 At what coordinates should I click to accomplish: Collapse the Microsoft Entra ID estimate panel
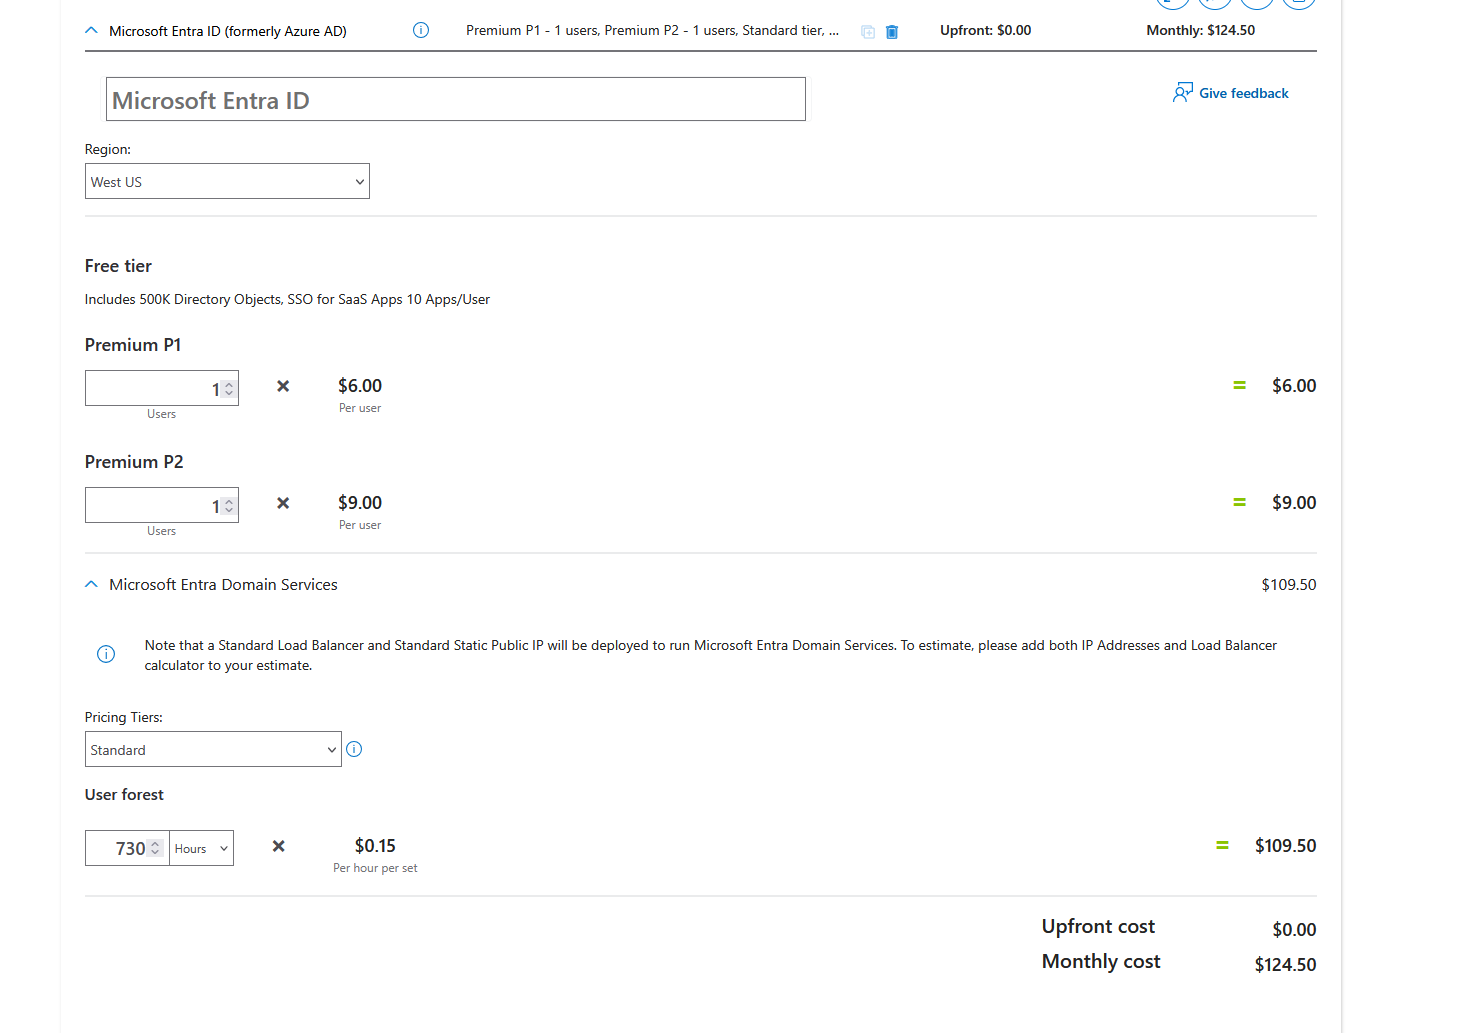coord(92,31)
